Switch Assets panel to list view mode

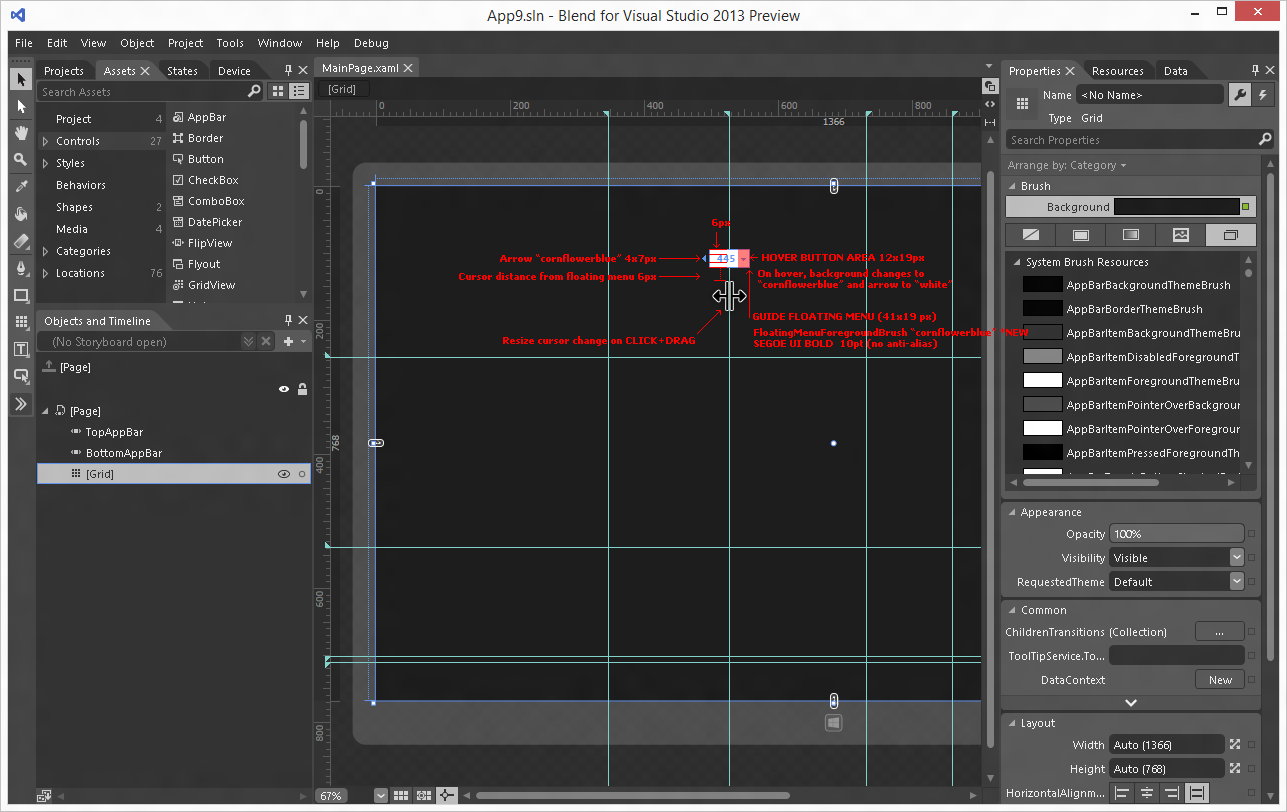[298, 91]
